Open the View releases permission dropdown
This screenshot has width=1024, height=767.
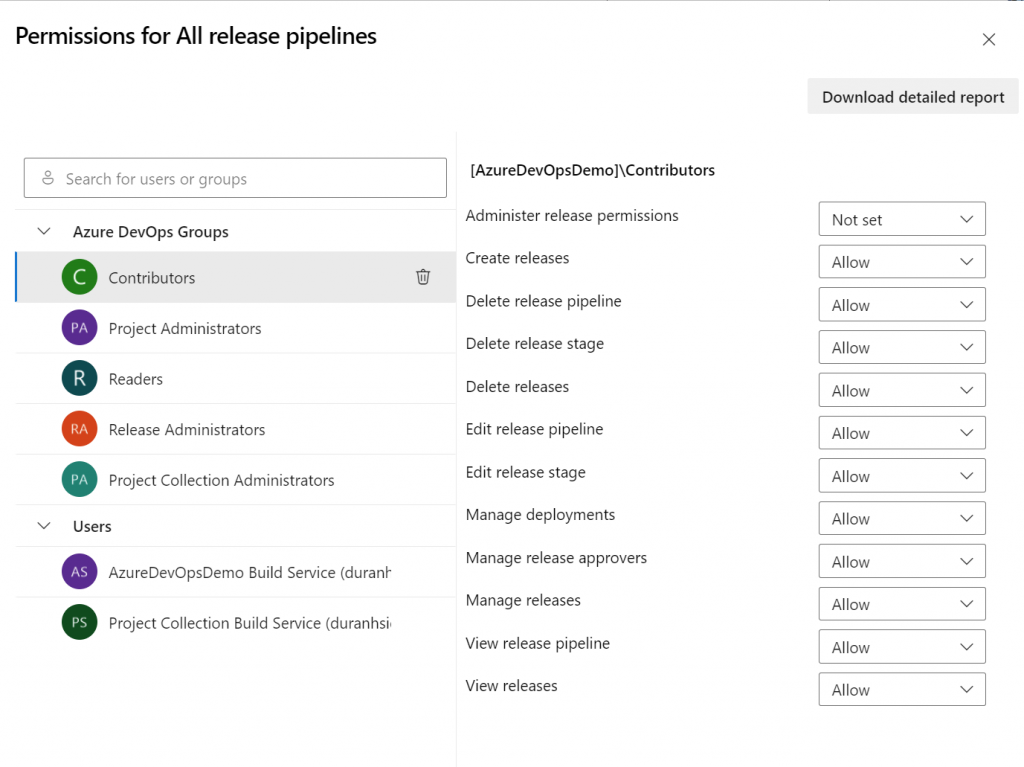(x=901, y=690)
